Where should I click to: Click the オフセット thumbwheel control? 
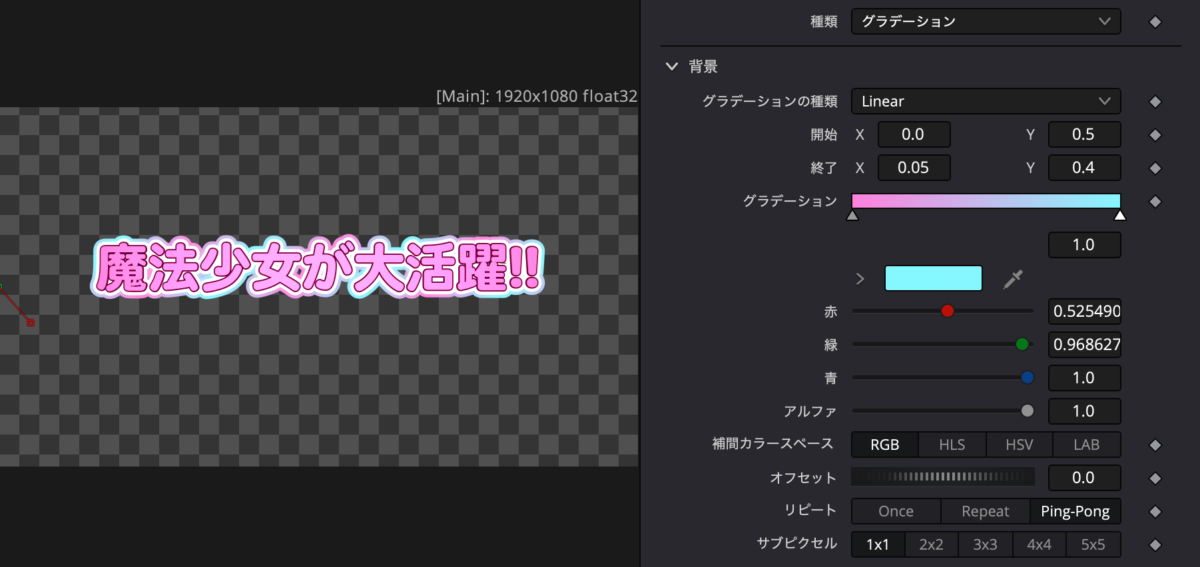tap(943, 477)
